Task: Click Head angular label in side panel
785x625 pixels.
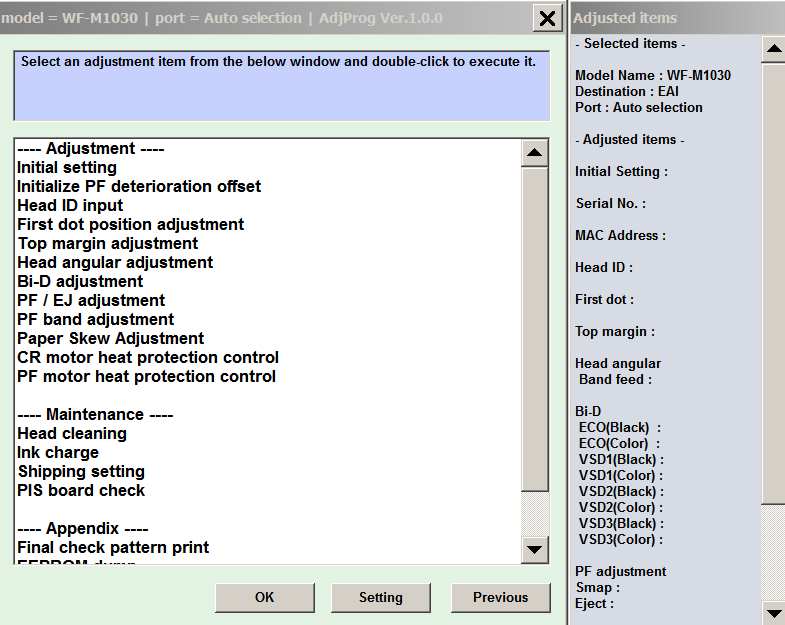Action: [618, 364]
